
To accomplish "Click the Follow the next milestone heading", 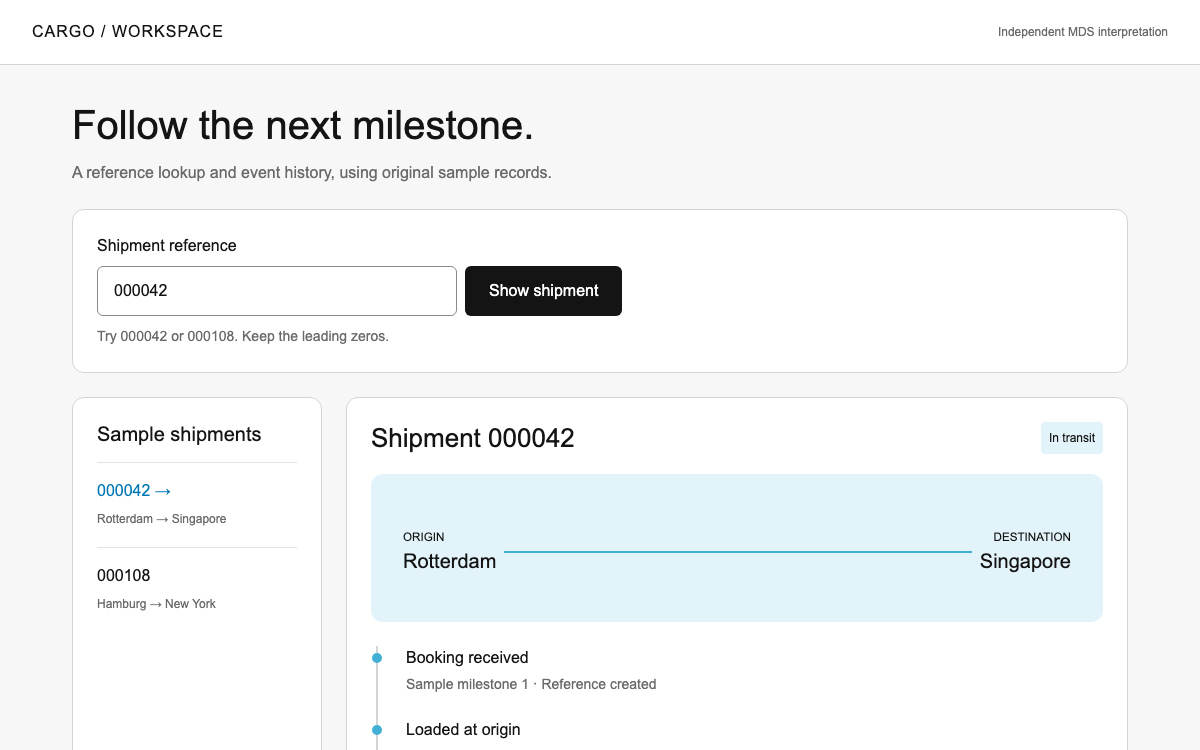I will [x=303, y=126].
